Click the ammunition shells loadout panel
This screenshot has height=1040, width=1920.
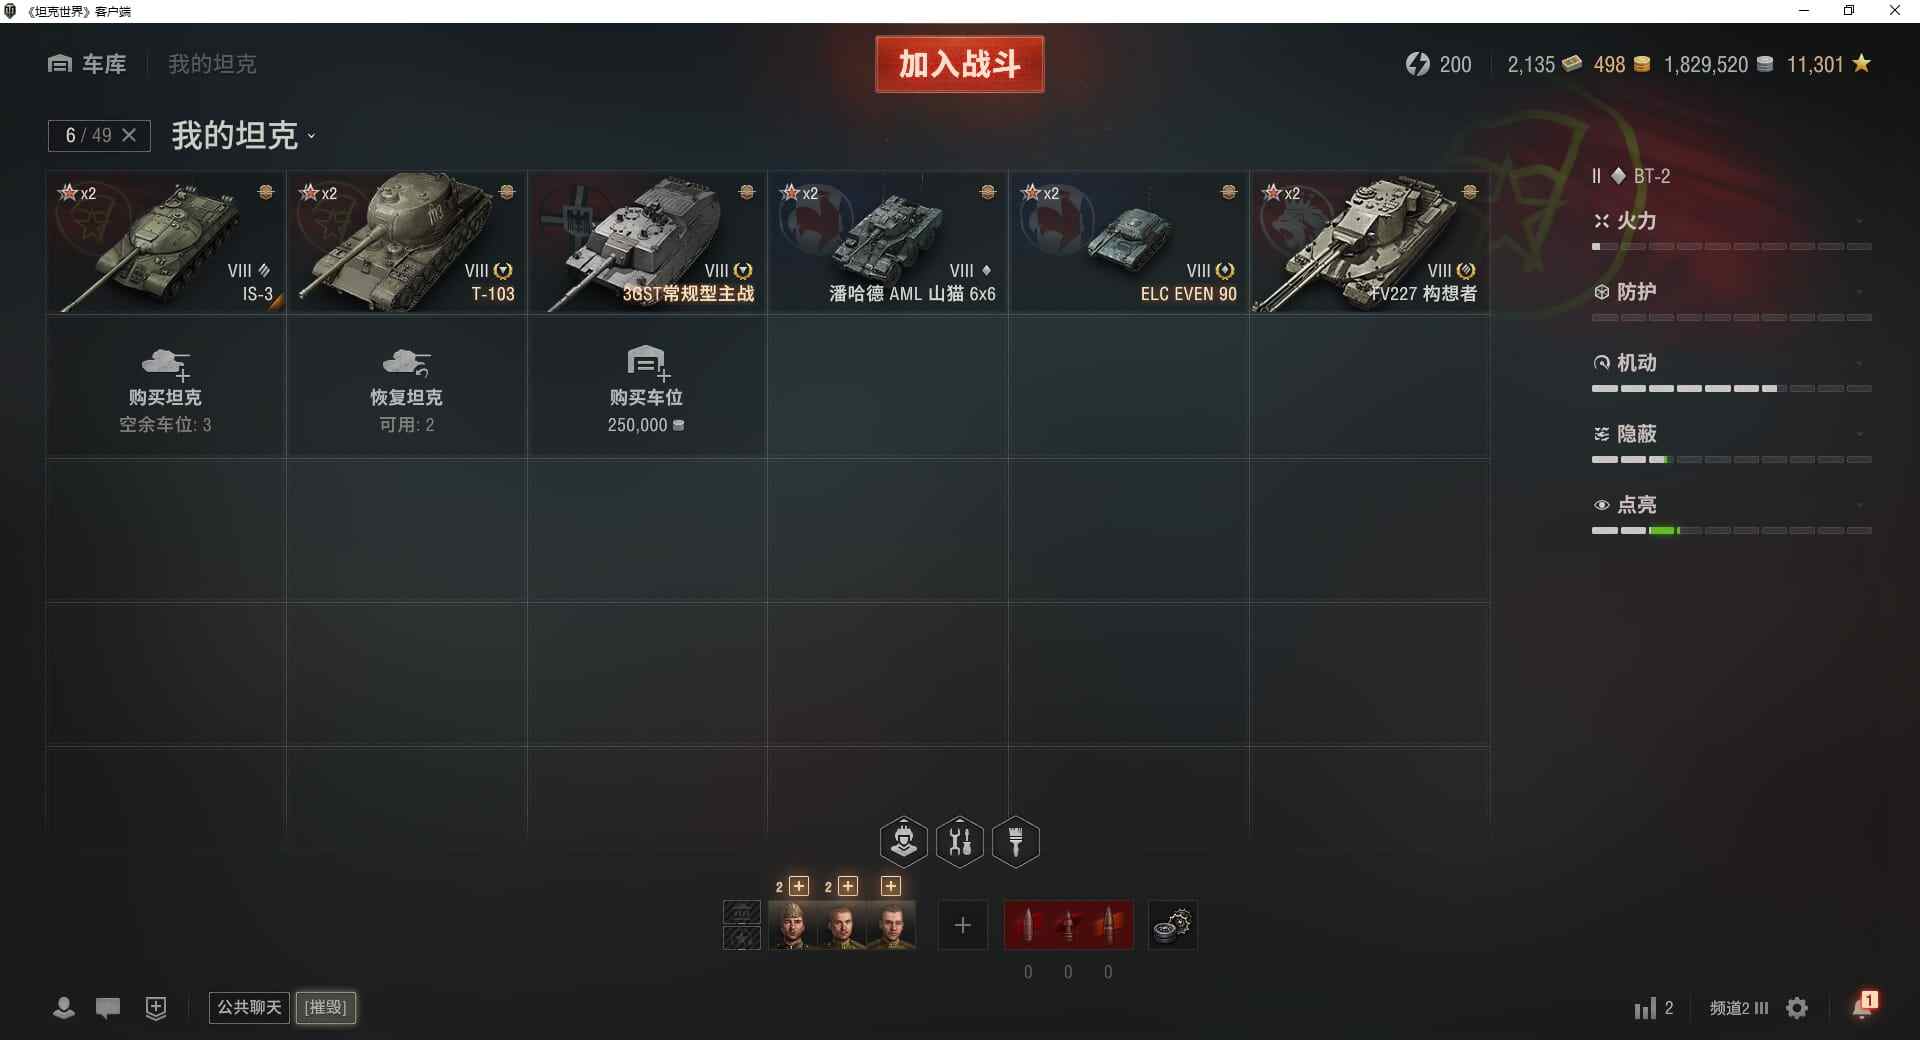[x=1068, y=925]
